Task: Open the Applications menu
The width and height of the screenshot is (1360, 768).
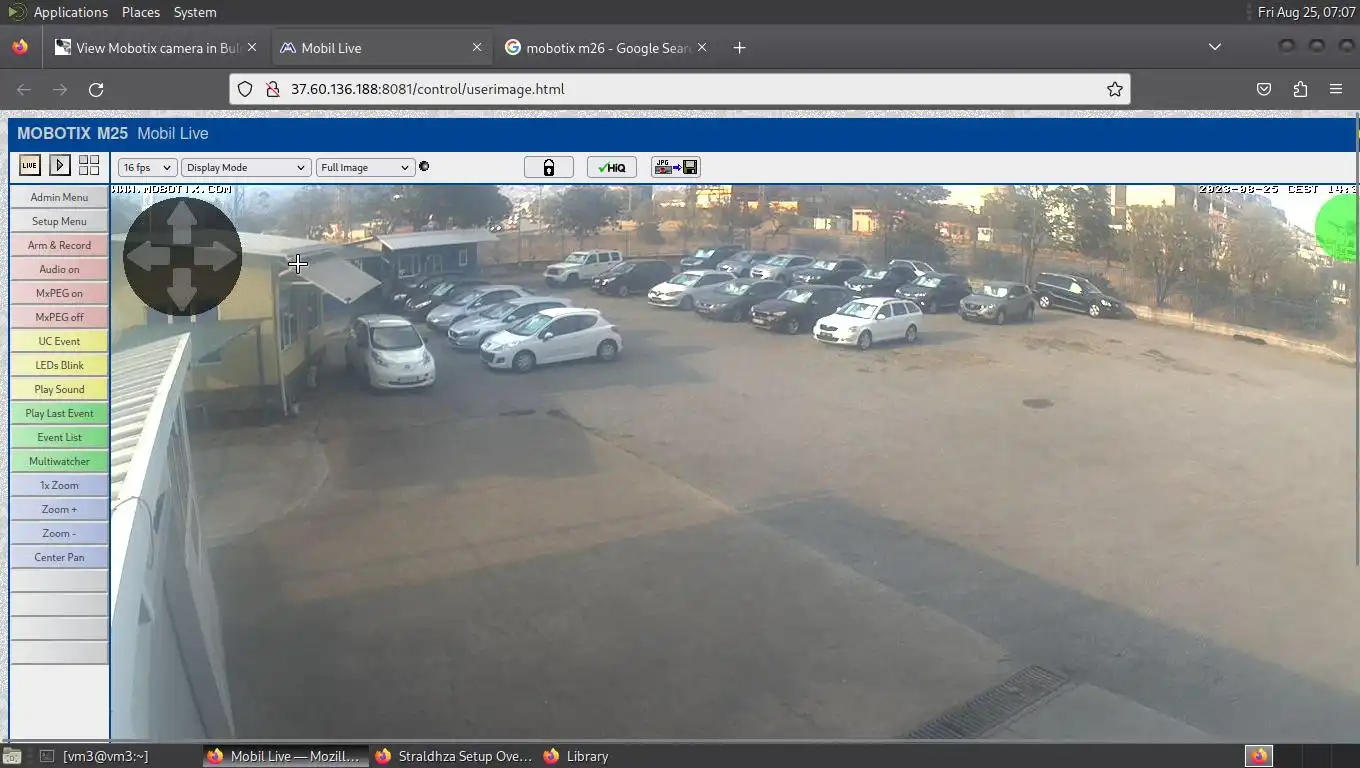Action: 70,12
